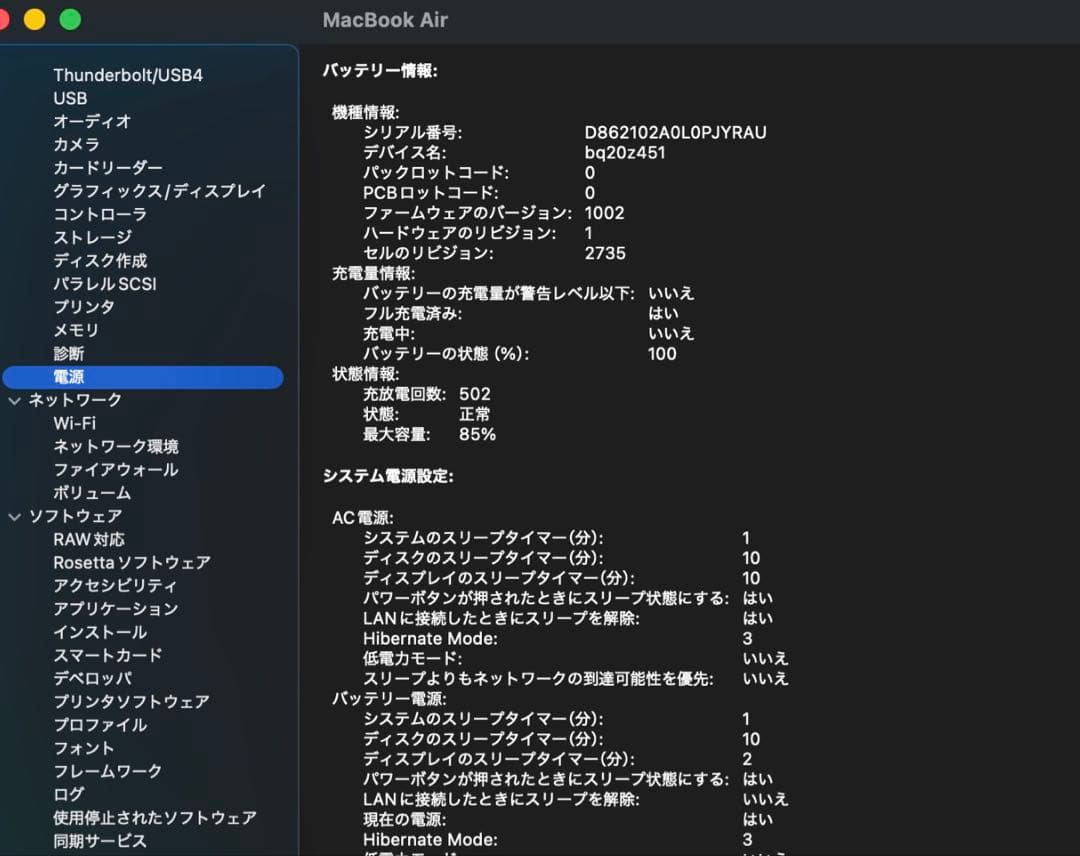1080x856 pixels.
Task: Select カードリーダー in the sidebar
Action: click(x=108, y=168)
